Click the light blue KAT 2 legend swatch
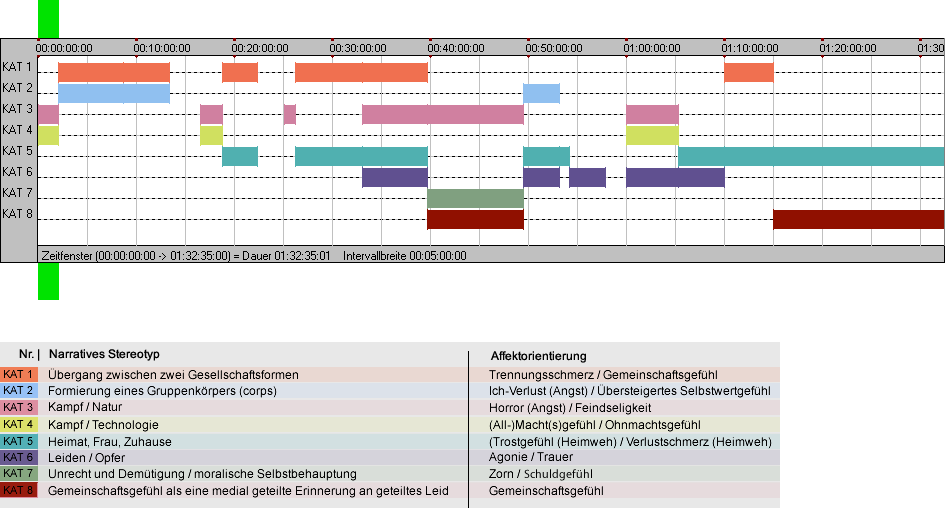 (19, 391)
